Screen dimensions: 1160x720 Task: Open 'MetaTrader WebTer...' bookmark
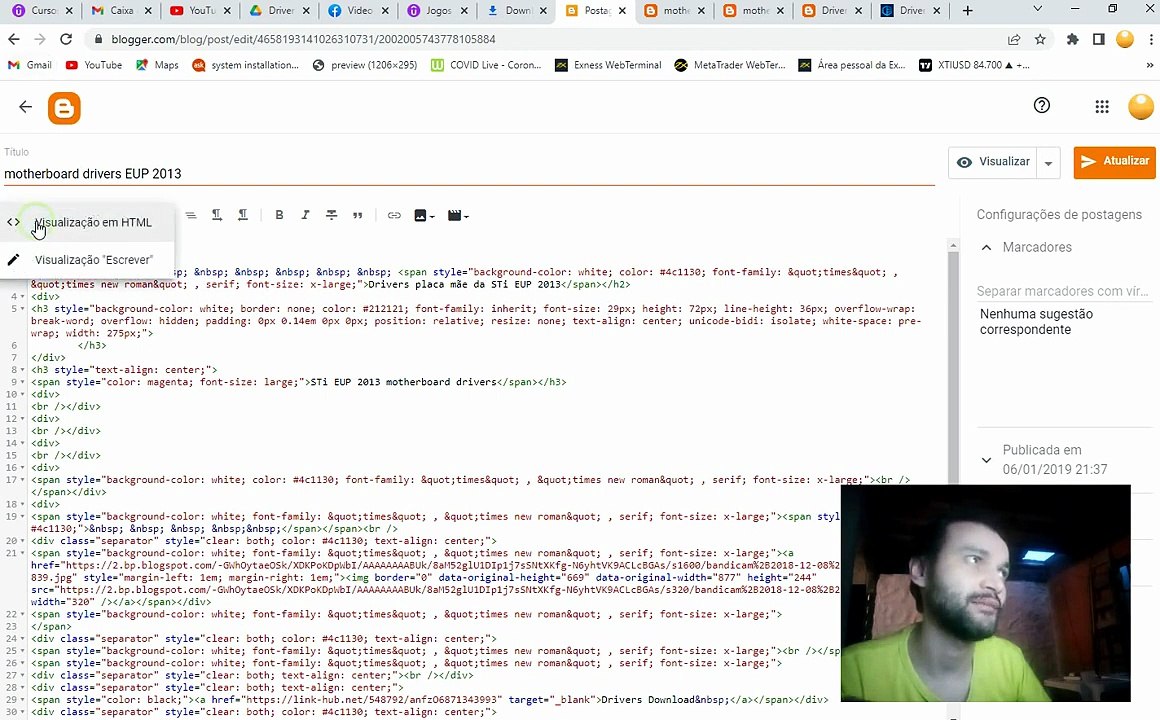pos(730,65)
